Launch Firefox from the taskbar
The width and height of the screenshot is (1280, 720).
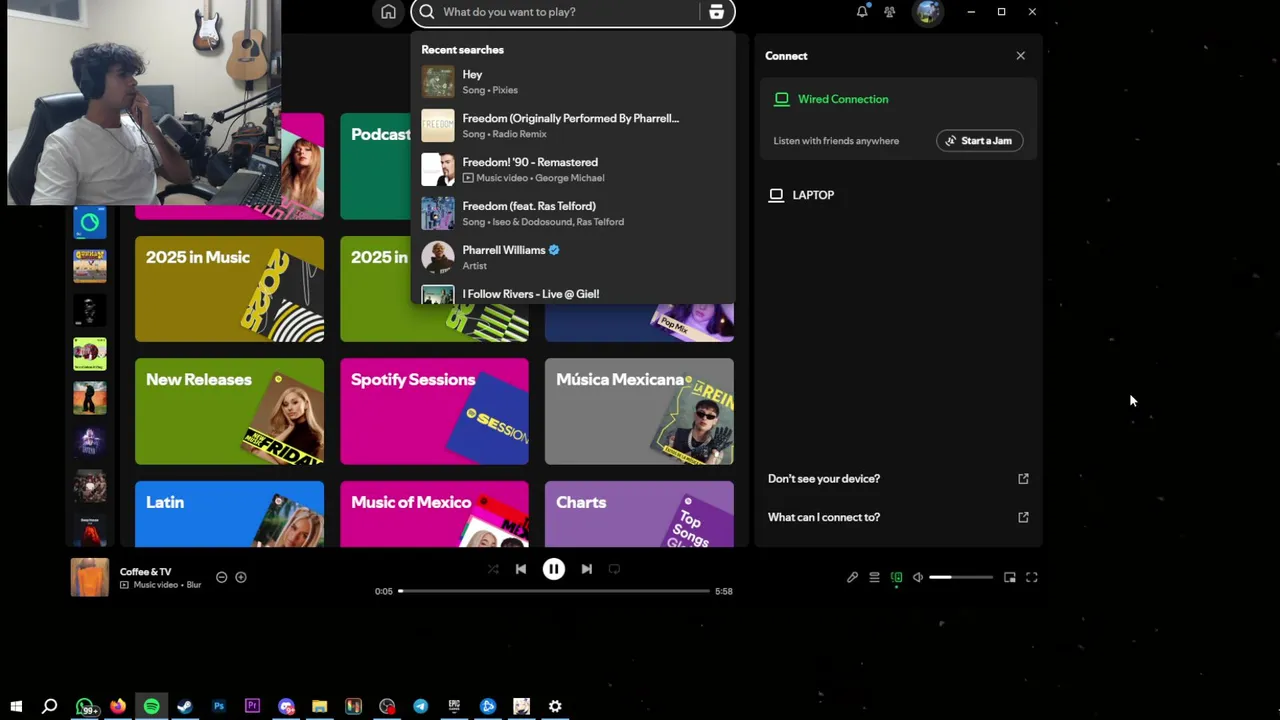point(118,706)
